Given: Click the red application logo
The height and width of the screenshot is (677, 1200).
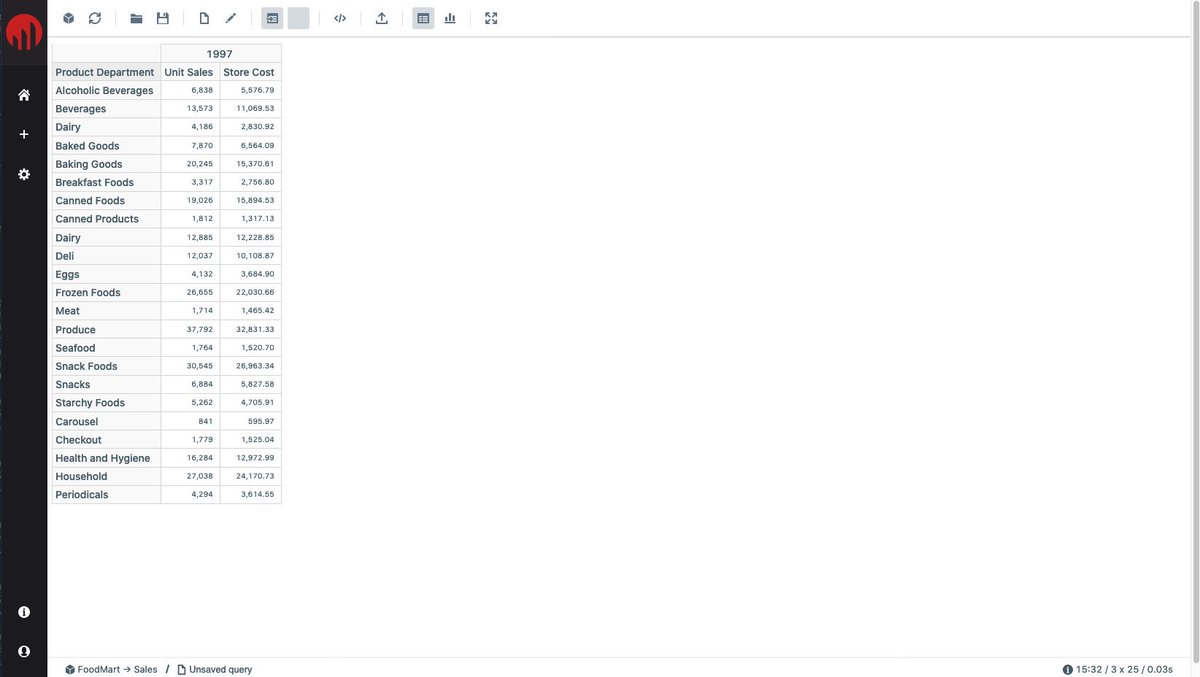Looking at the screenshot, I should (x=24, y=31).
